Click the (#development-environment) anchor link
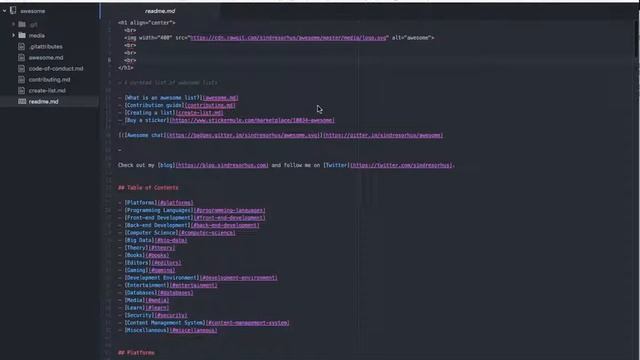Image resolution: width=640 pixels, height=360 pixels. coord(238,278)
